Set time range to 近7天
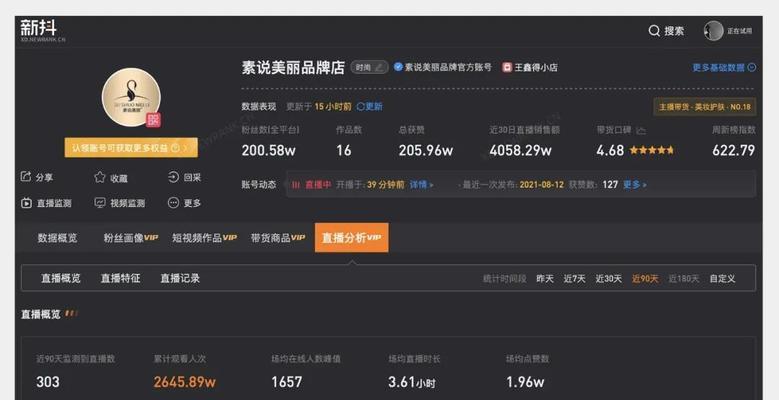Viewport: 779px width, 400px height. click(x=574, y=279)
